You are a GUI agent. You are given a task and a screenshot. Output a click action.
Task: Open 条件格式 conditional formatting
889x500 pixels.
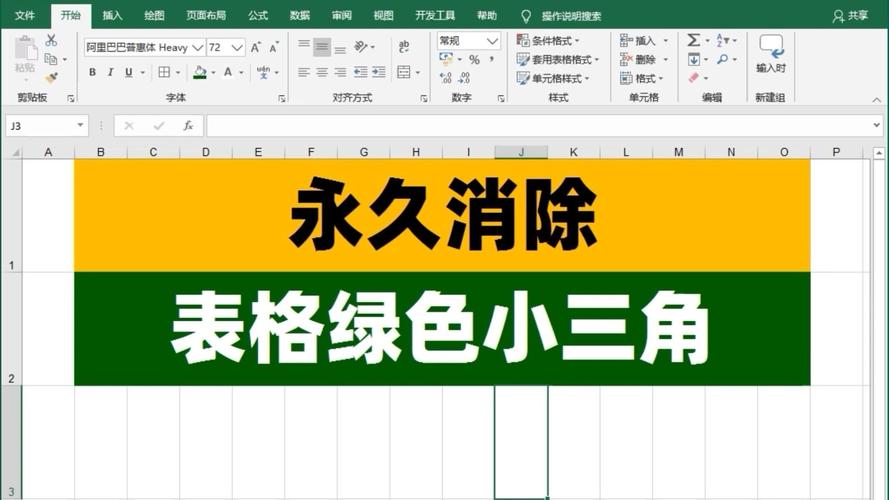pos(548,40)
